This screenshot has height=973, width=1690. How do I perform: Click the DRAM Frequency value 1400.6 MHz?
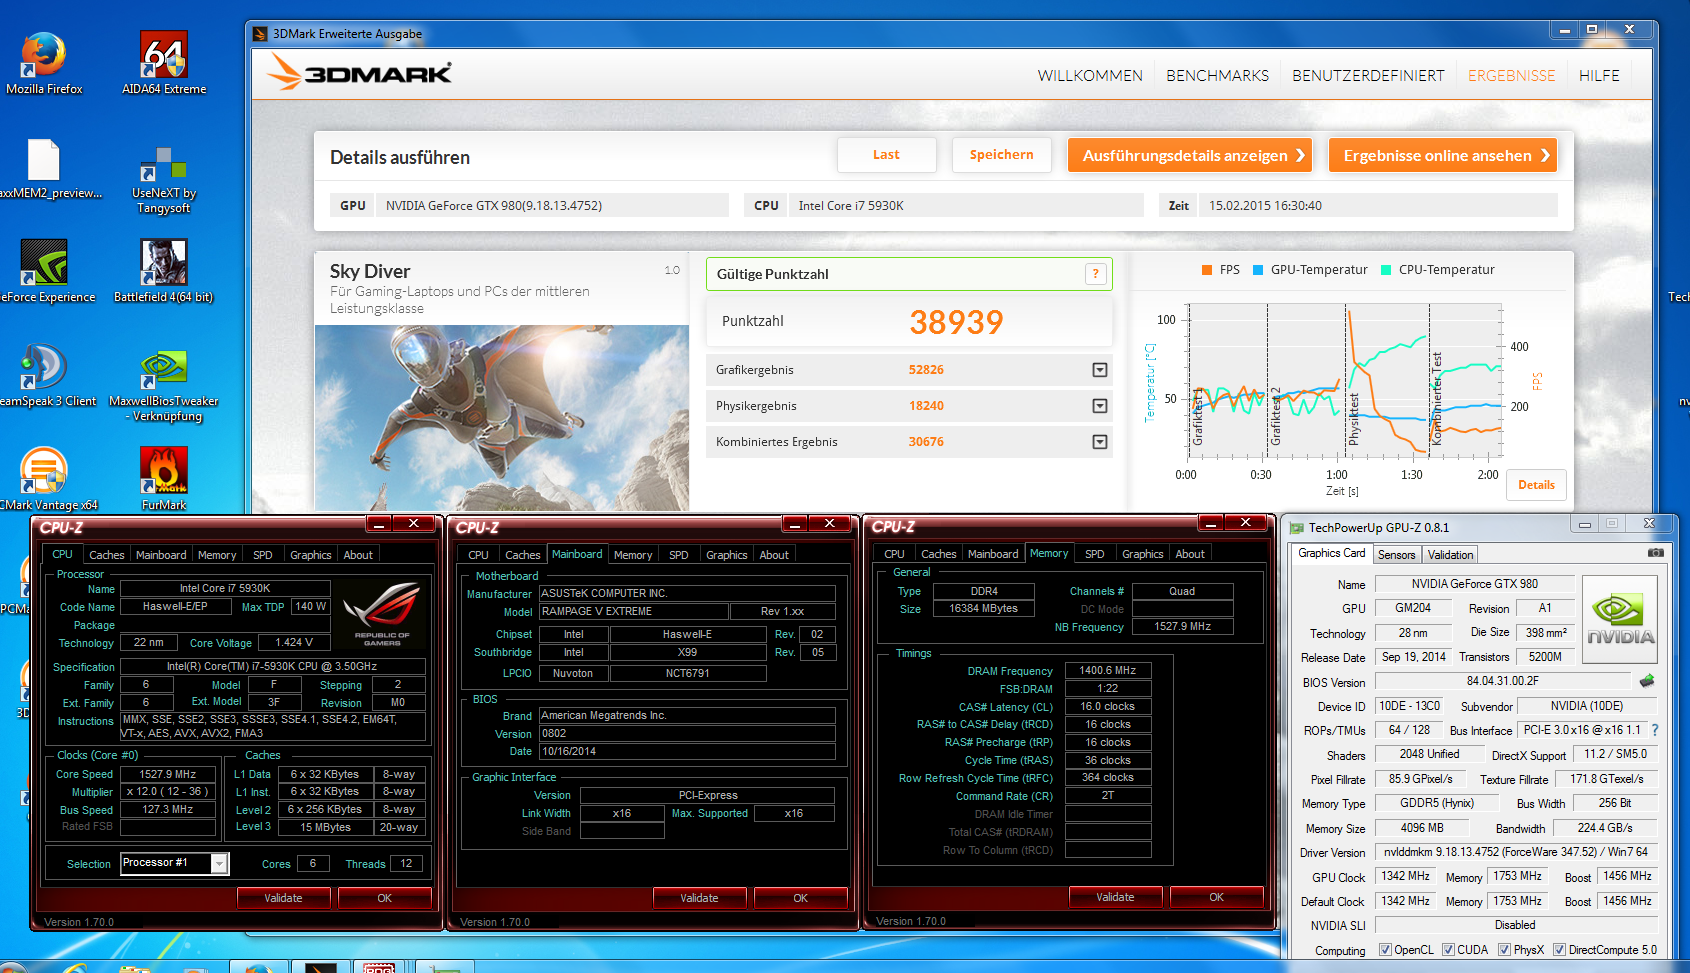[x=1108, y=670]
